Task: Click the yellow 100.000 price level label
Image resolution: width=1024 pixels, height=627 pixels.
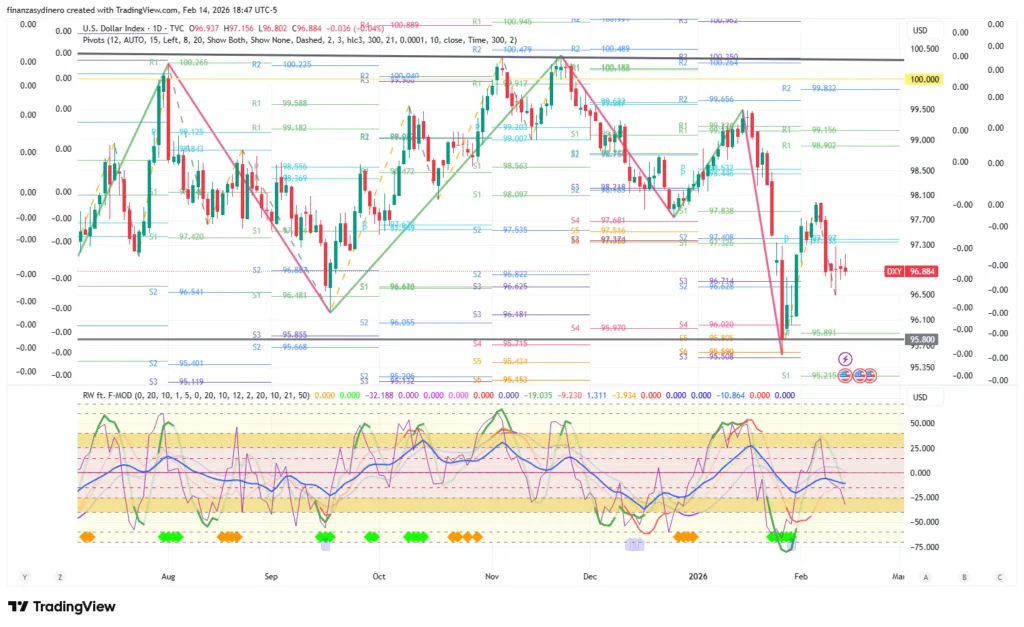Action: pyautogui.click(x=922, y=78)
